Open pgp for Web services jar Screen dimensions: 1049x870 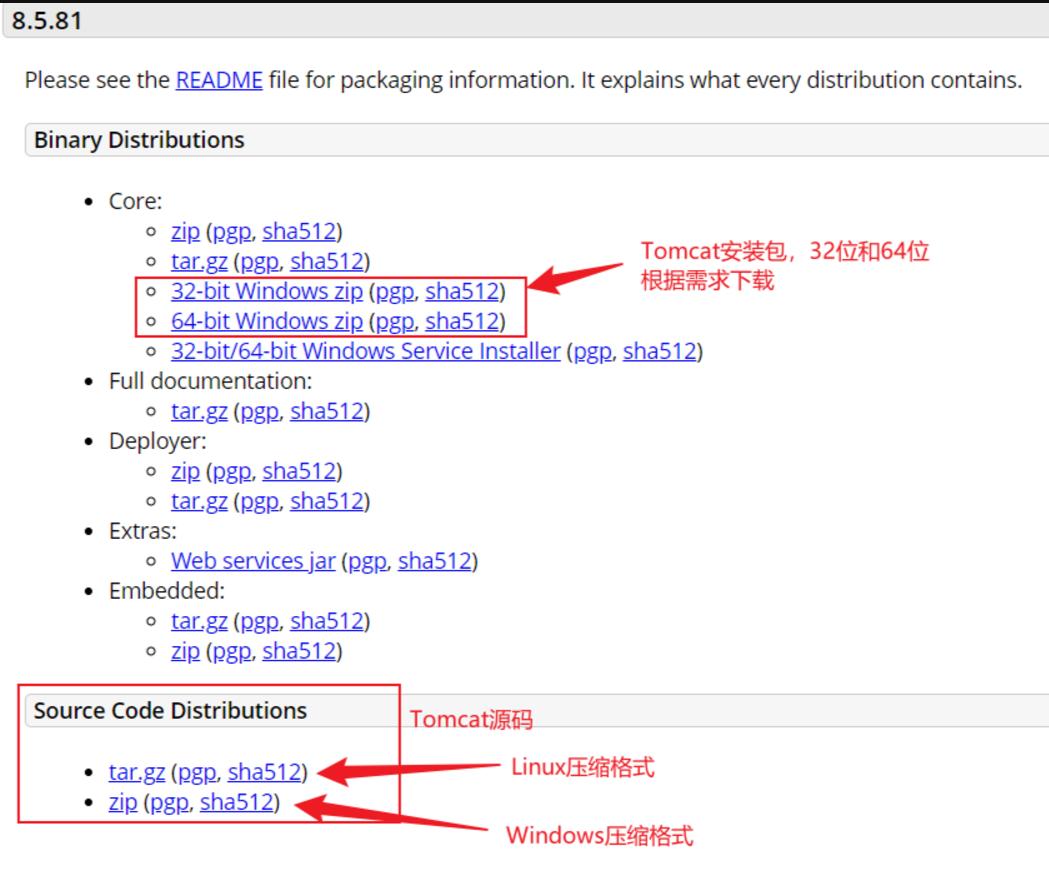[x=368, y=561]
